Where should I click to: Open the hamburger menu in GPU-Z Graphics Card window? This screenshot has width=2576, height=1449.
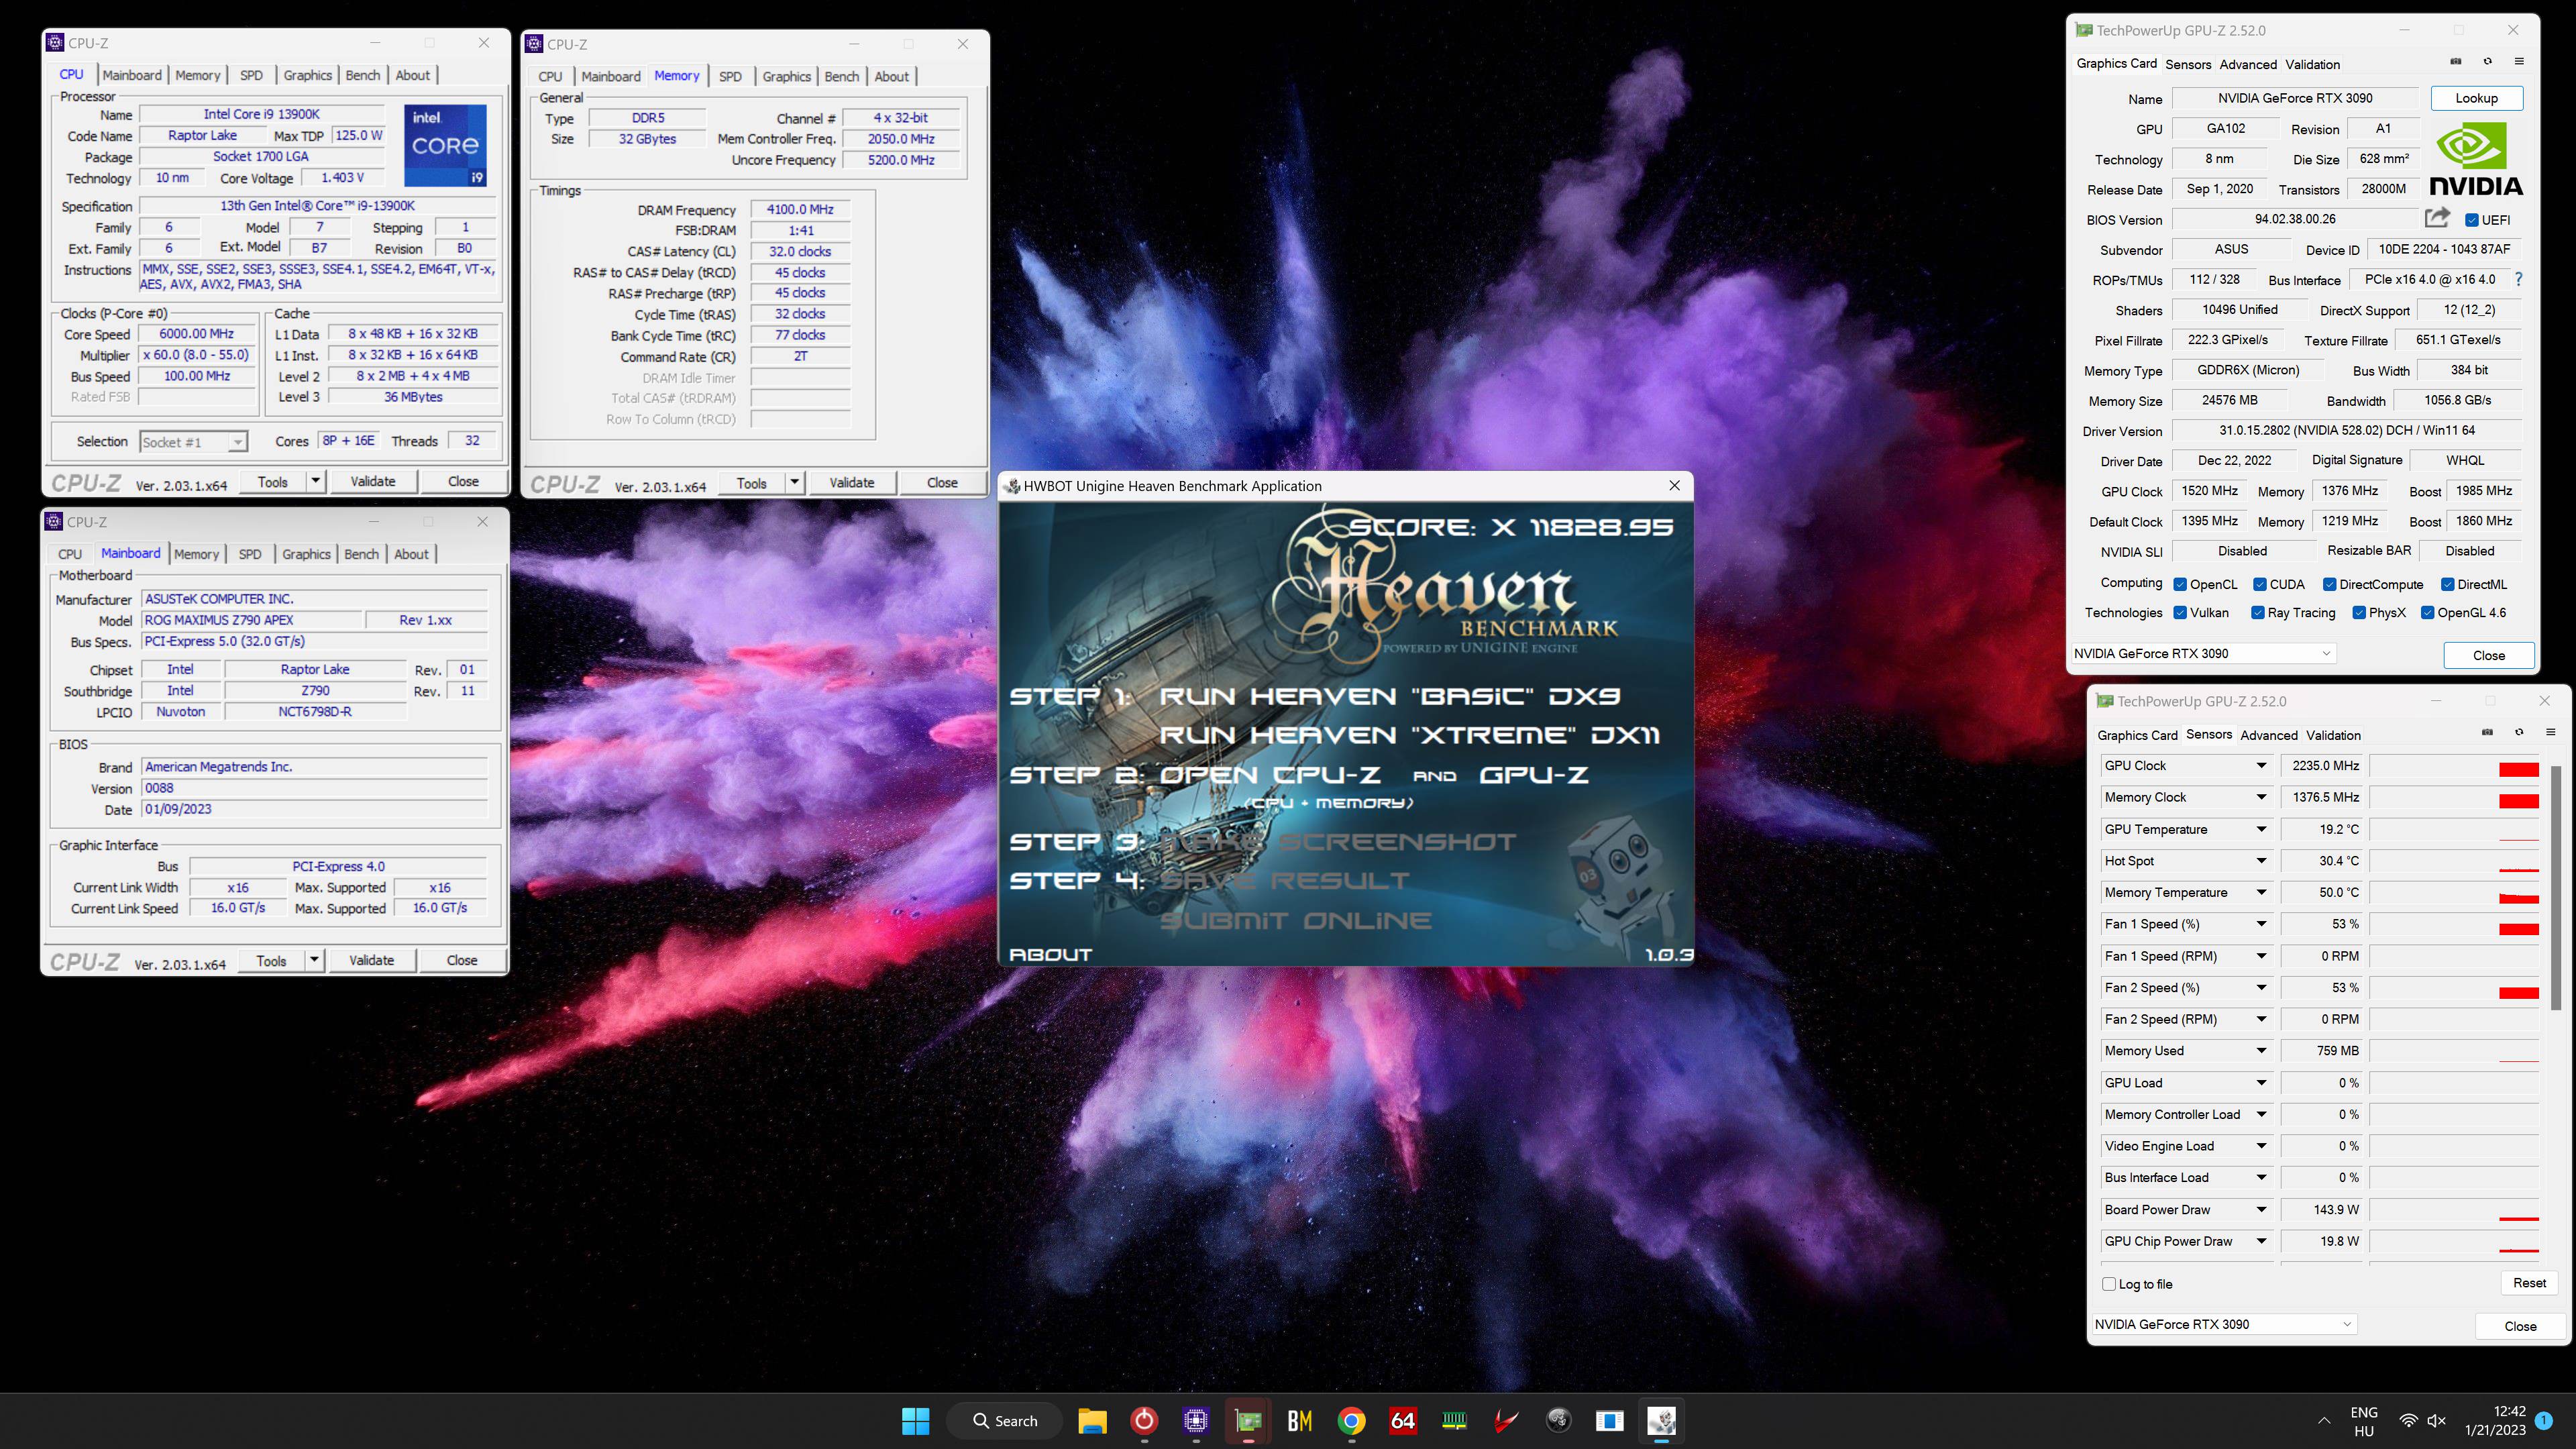2519,62
